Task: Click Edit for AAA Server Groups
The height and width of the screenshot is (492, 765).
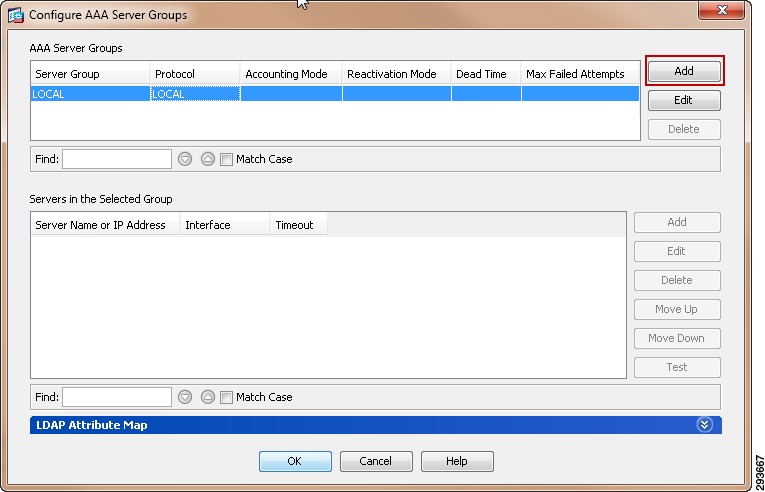Action: tap(684, 100)
